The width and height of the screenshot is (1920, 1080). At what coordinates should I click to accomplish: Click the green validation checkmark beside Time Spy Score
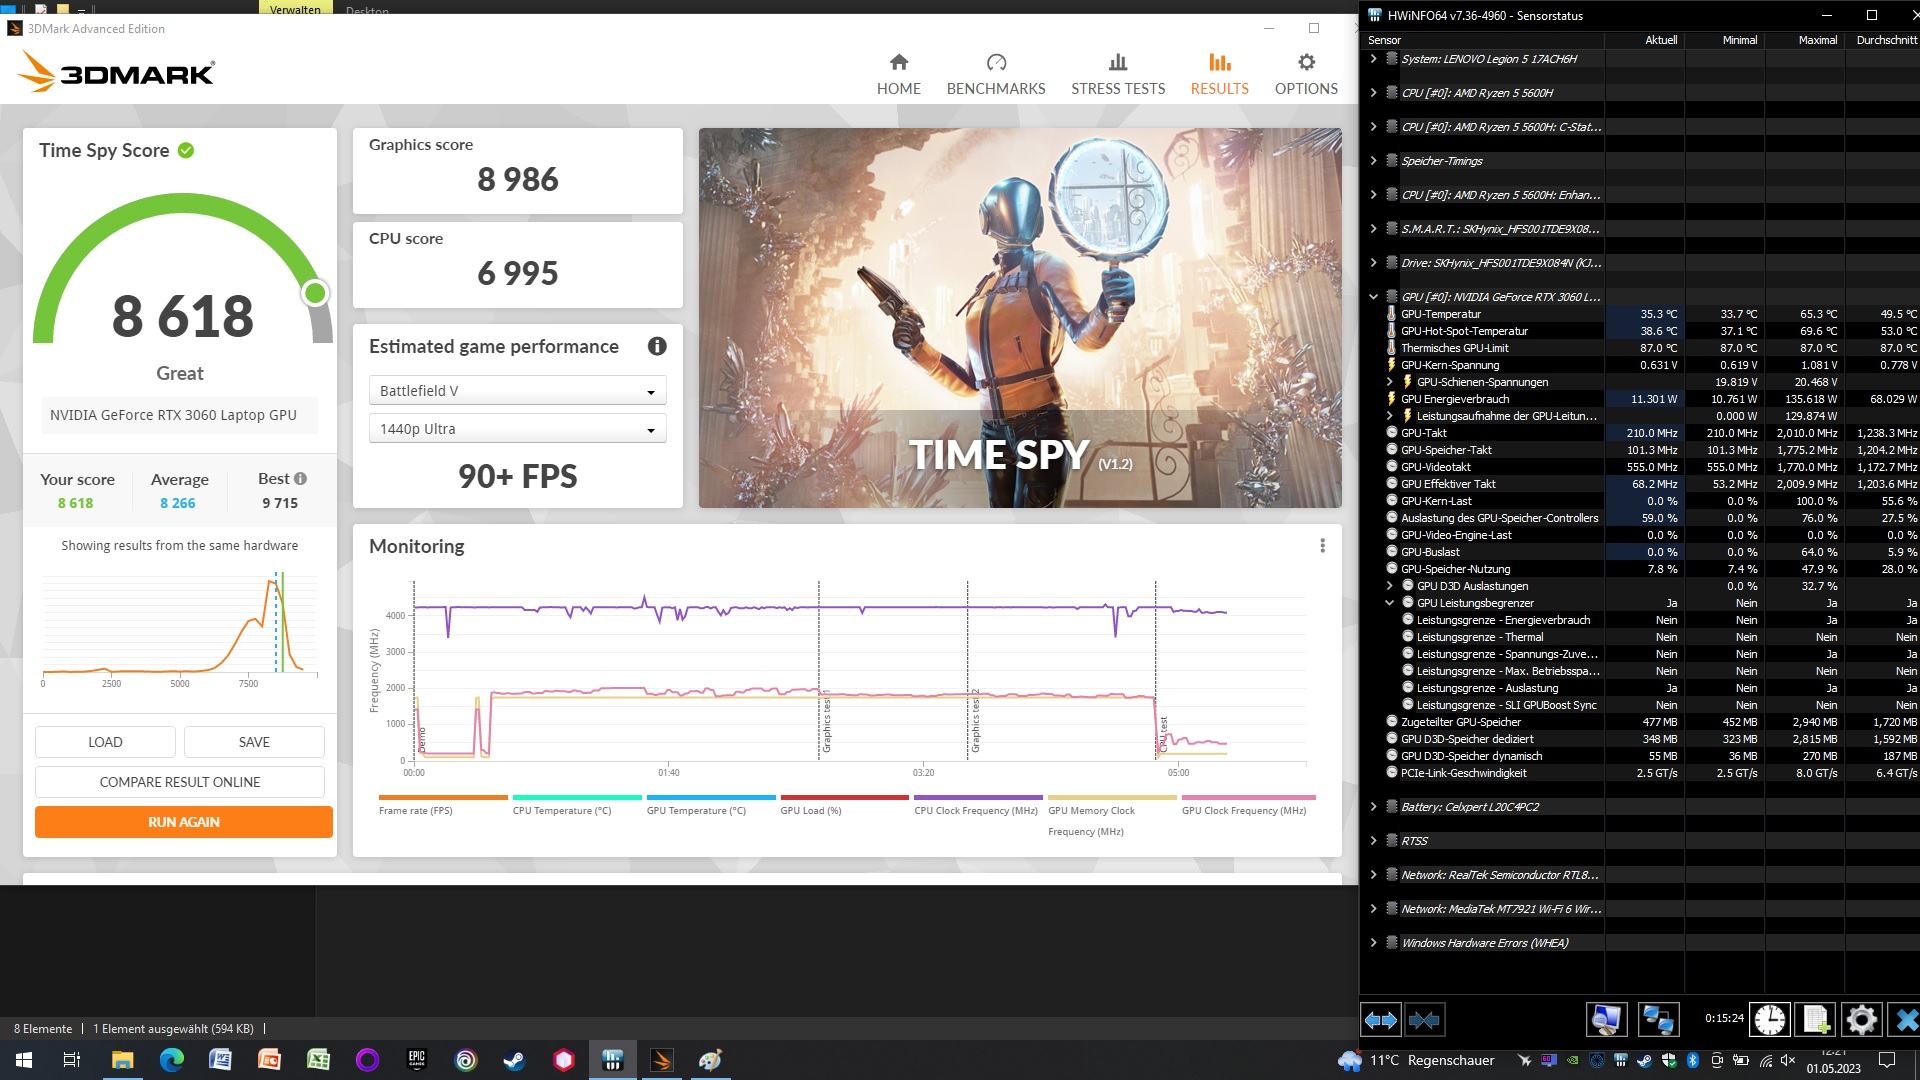click(186, 150)
